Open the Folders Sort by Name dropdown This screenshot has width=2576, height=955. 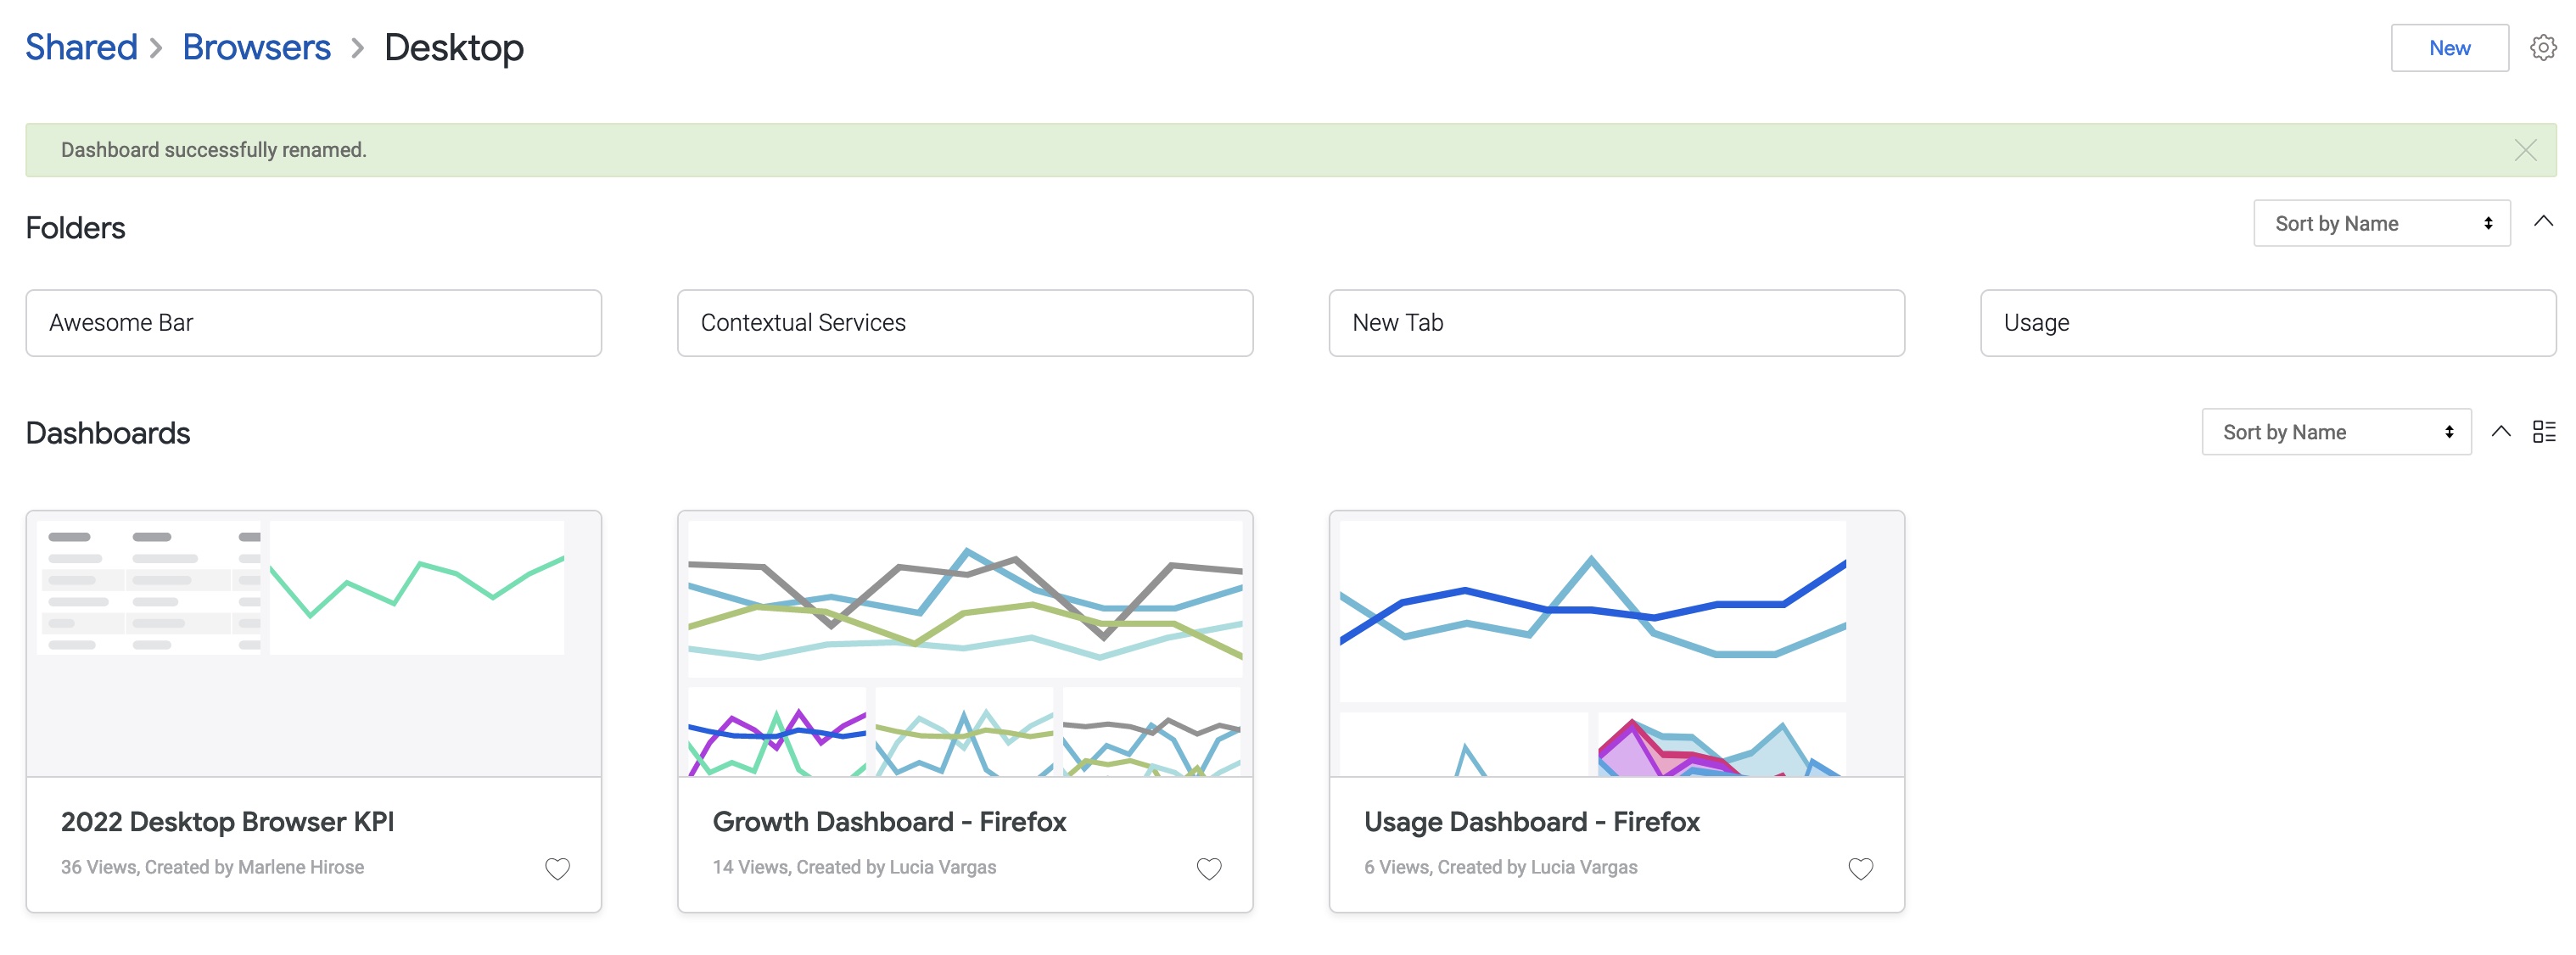pos(2380,223)
